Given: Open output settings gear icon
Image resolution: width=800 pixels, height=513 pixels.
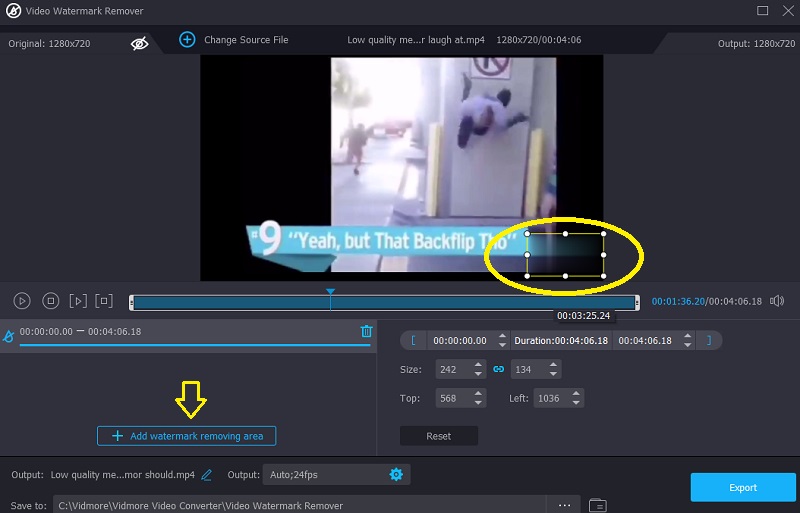Looking at the screenshot, I should pyautogui.click(x=396, y=474).
